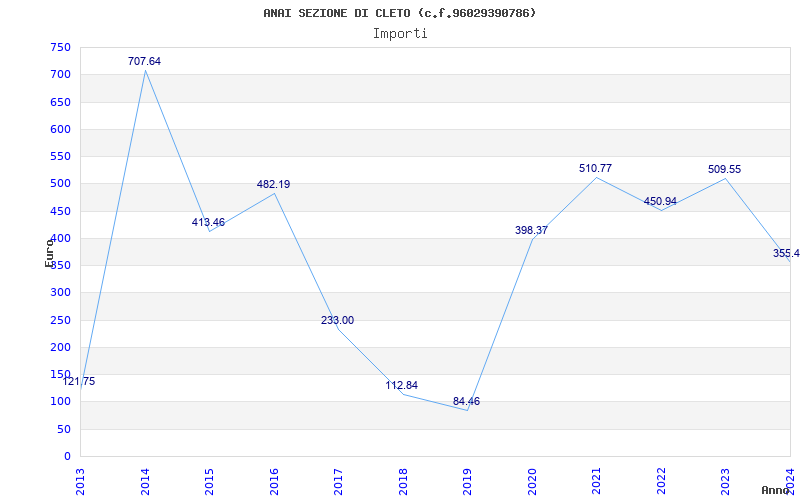Screen dimensions: 800x500
Task: Click the 200 y-axis tick label
Action: [x=60, y=347]
